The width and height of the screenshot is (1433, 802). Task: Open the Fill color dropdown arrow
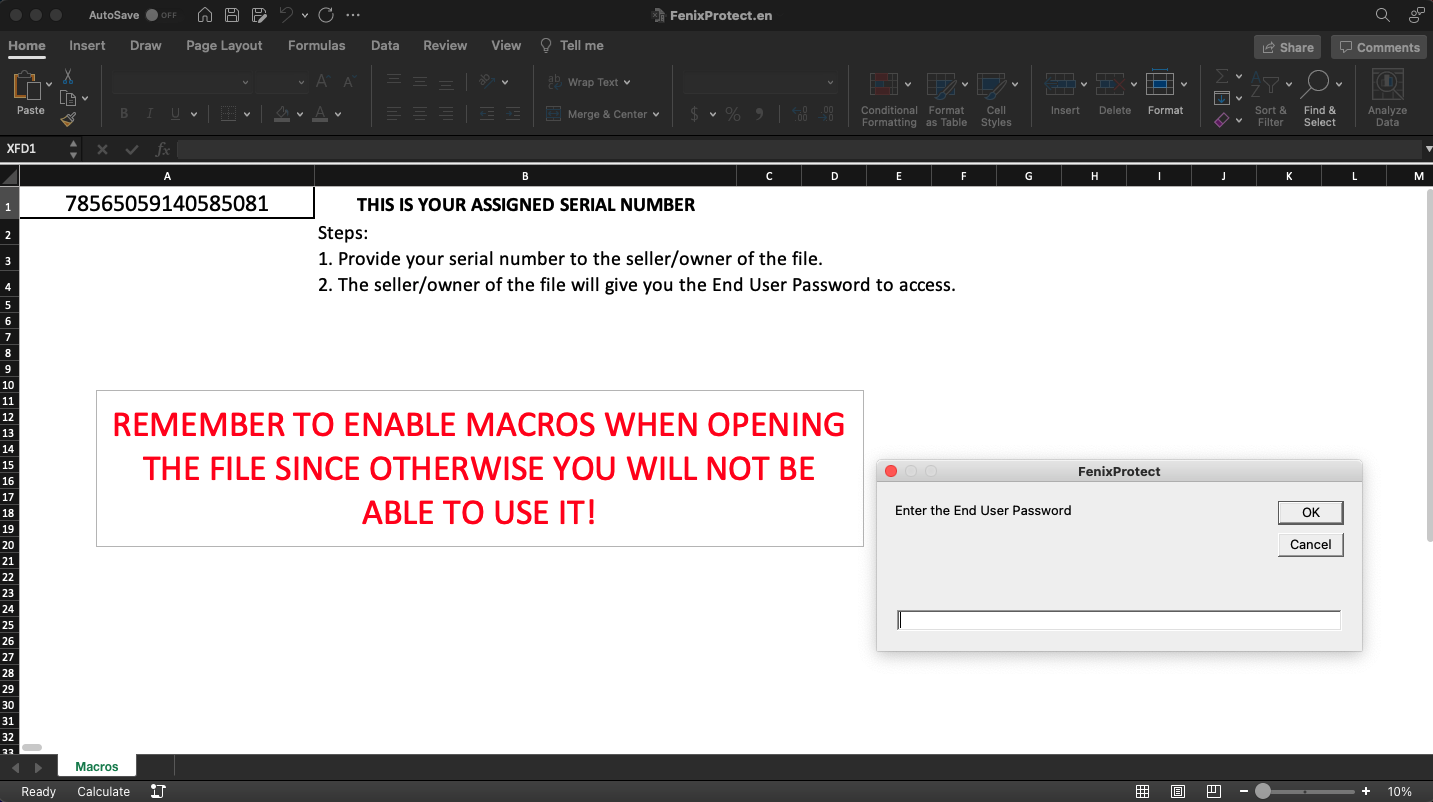tap(299, 114)
